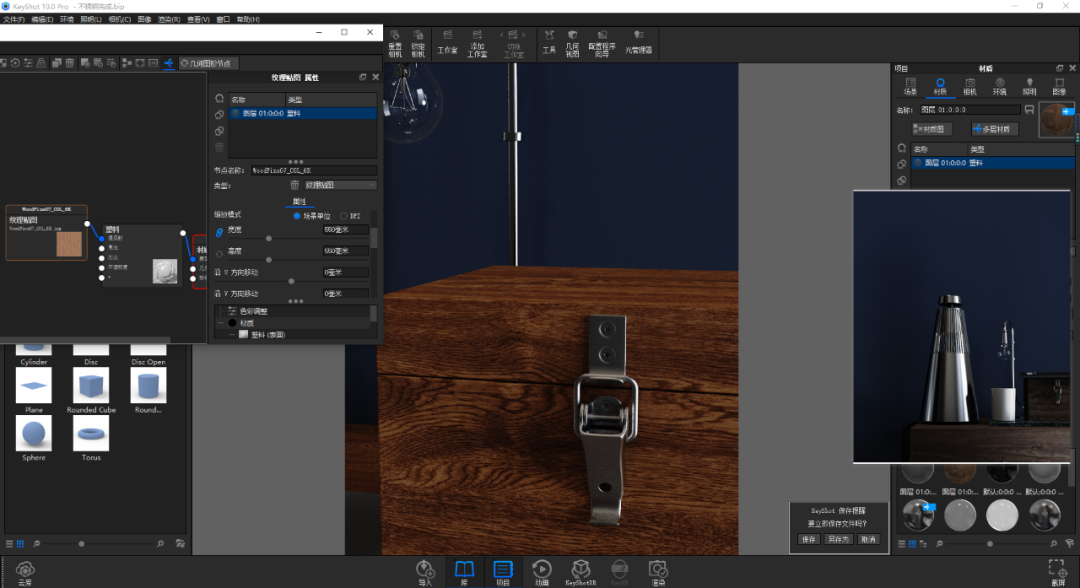Open the 动画 animation timeline icon
Viewport: 1080px width, 588px height.
(542, 572)
